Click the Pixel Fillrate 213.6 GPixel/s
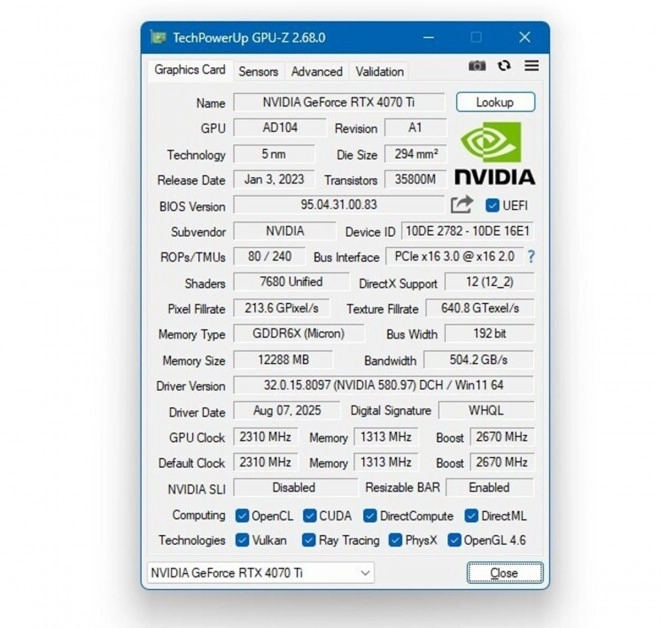This screenshot has height=628, width=660. pos(282,308)
